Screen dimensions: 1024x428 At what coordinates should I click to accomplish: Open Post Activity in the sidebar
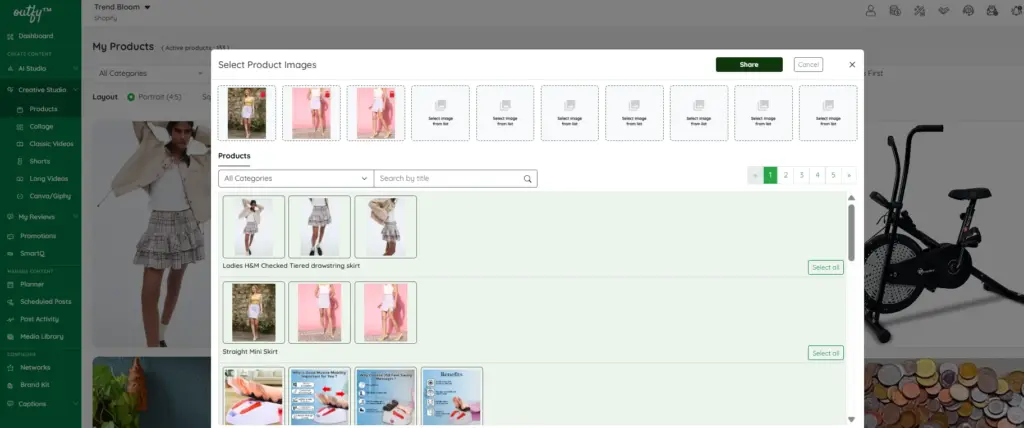[x=40, y=319]
